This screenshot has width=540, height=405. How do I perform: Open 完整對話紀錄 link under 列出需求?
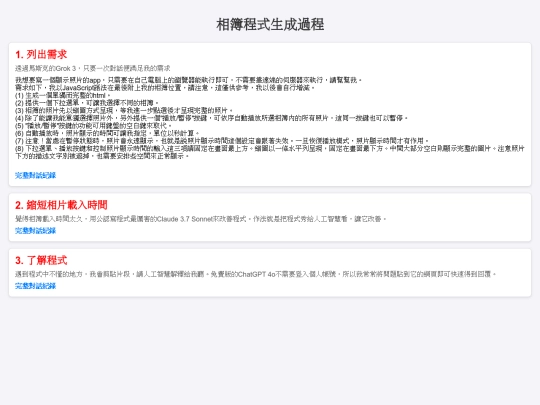click(35, 175)
